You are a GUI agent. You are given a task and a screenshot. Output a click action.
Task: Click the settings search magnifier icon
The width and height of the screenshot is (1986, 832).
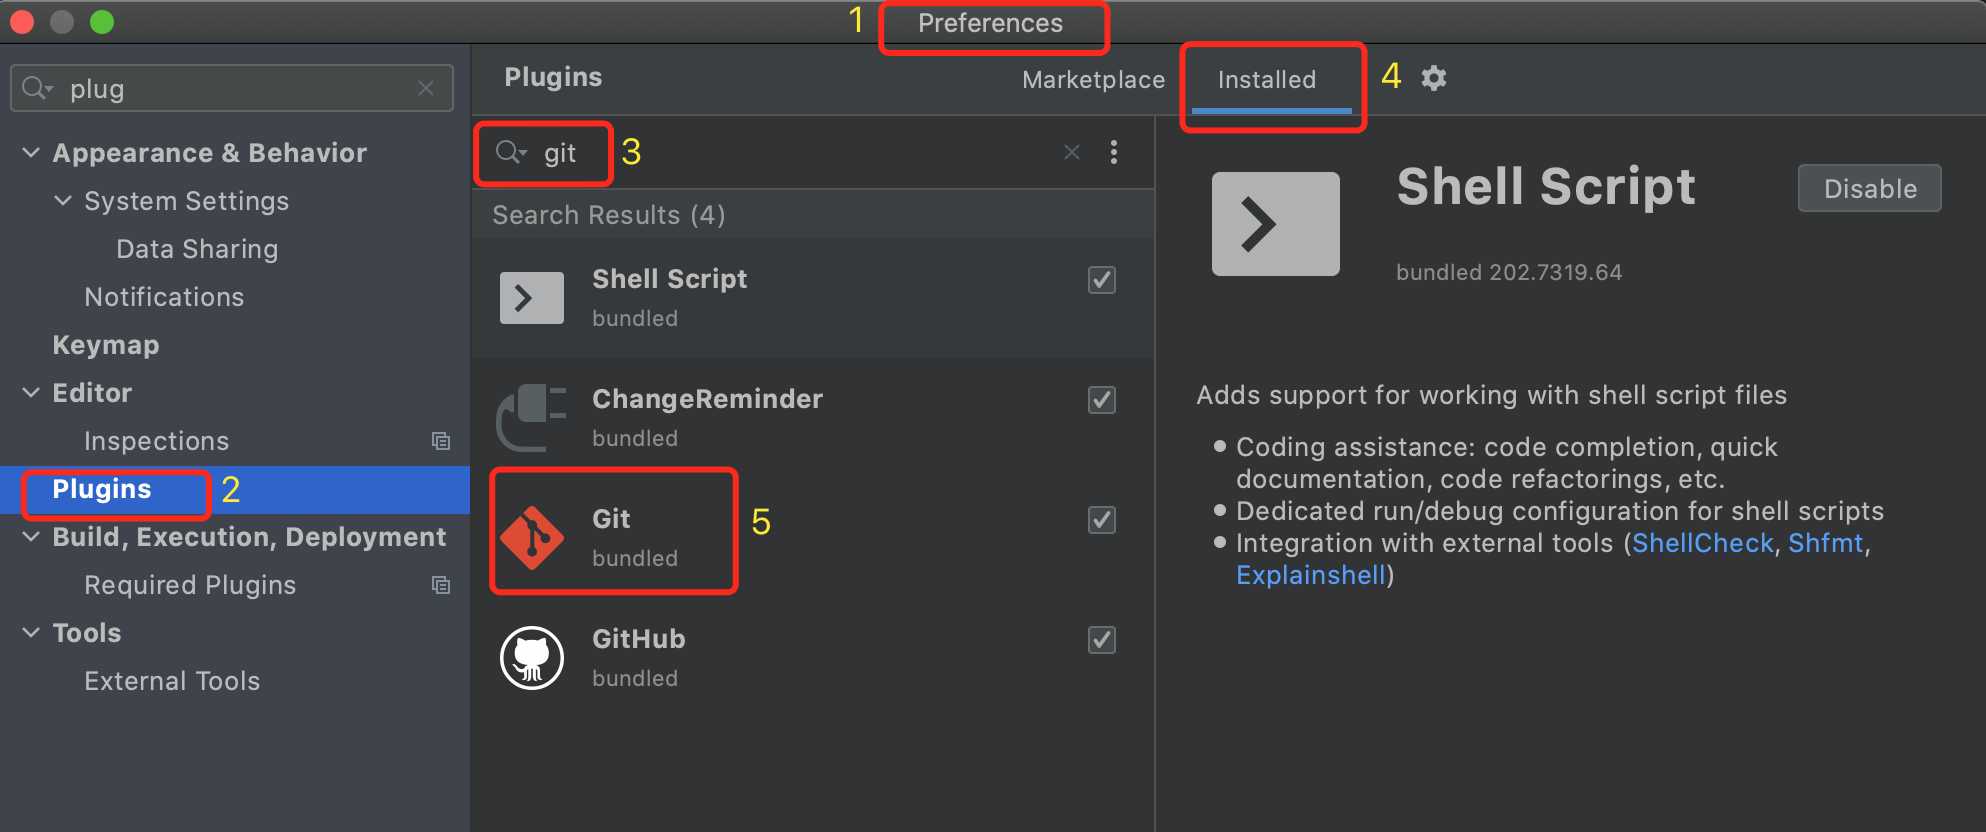click(x=37, y=88)
